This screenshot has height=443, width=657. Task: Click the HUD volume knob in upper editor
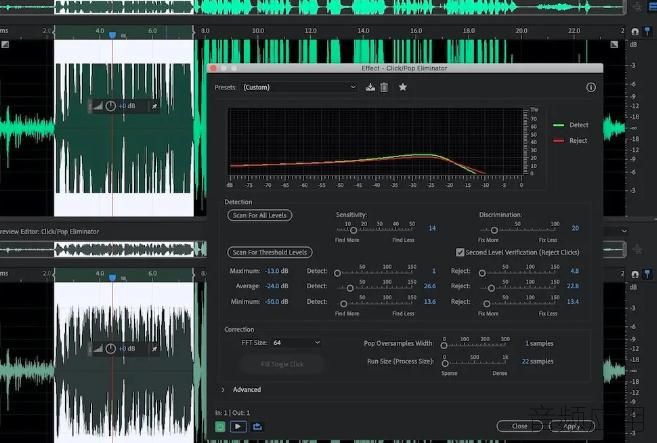pos(110,106)
